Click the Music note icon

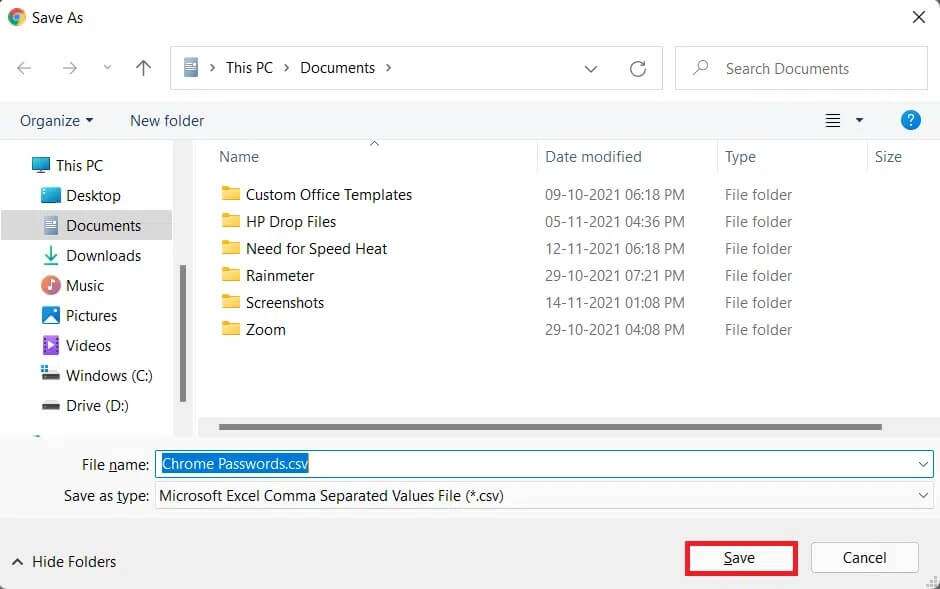(51, 285)
